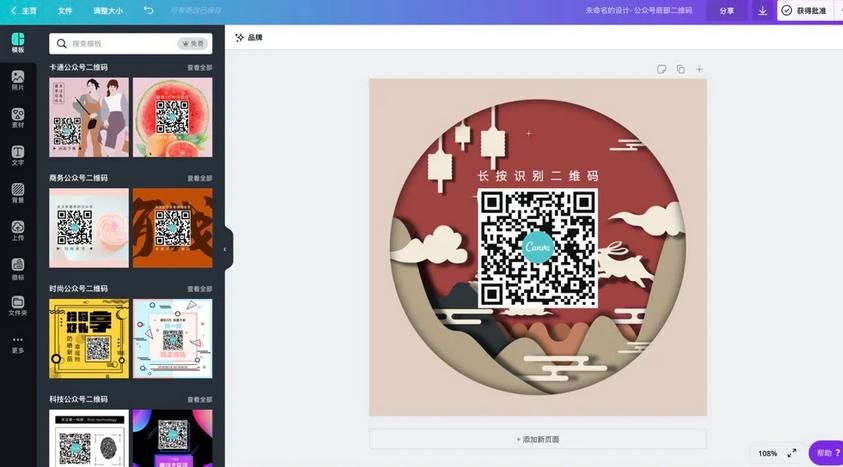Select the yellow bold-text fashion QR template
The width and height of the screenshot is (843, 467).
click(89, 339)
